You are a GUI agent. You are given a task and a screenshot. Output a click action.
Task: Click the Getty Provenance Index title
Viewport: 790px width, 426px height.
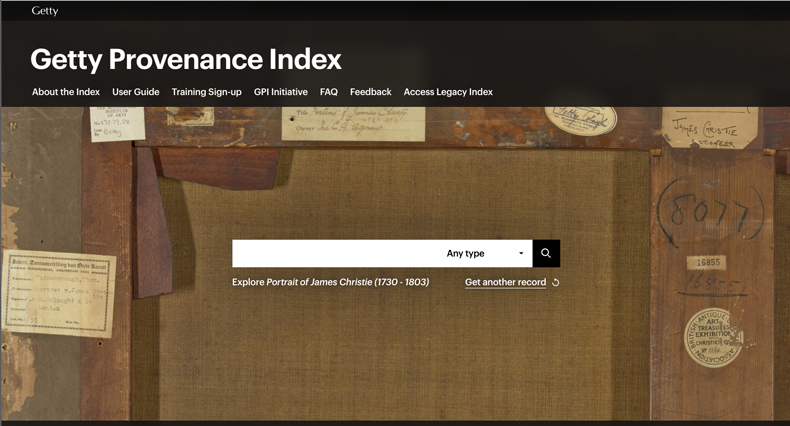pos(186,59)
